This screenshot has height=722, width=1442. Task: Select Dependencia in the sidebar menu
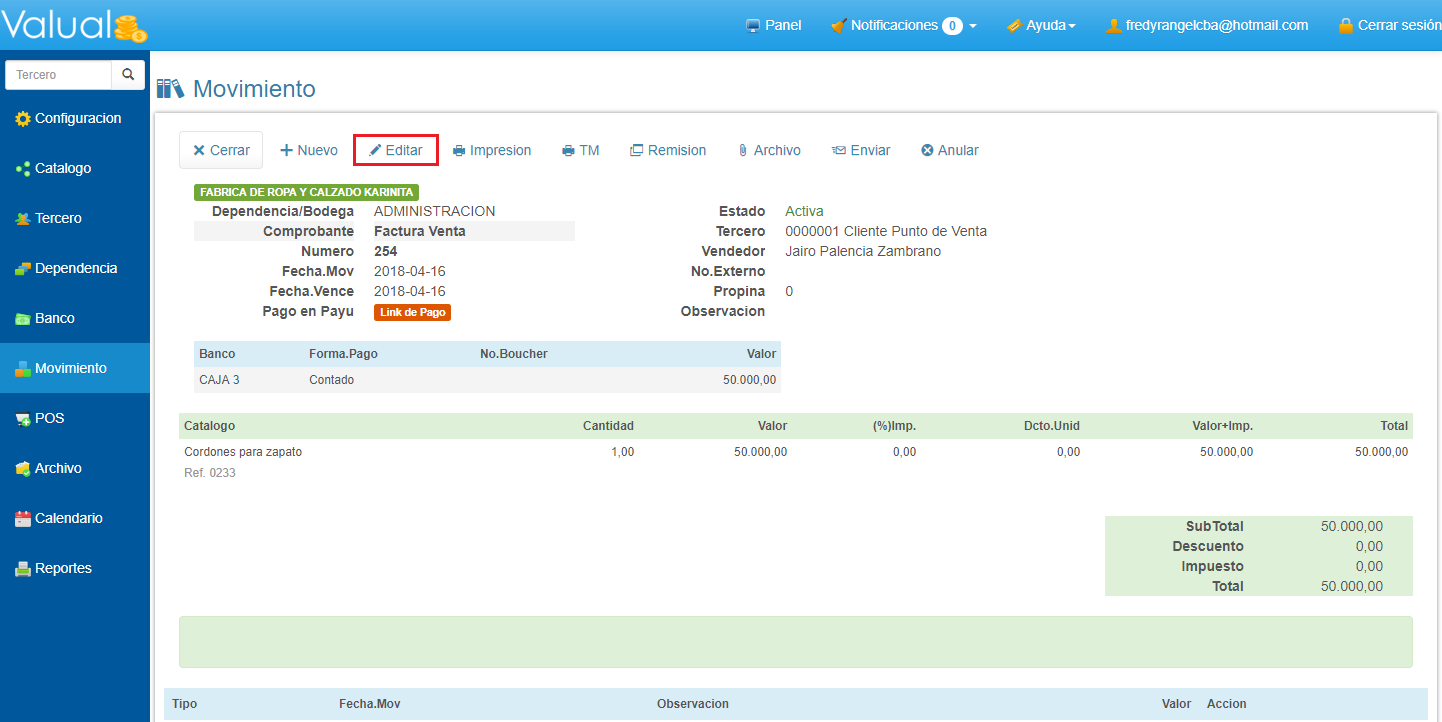tap(75, 268)
